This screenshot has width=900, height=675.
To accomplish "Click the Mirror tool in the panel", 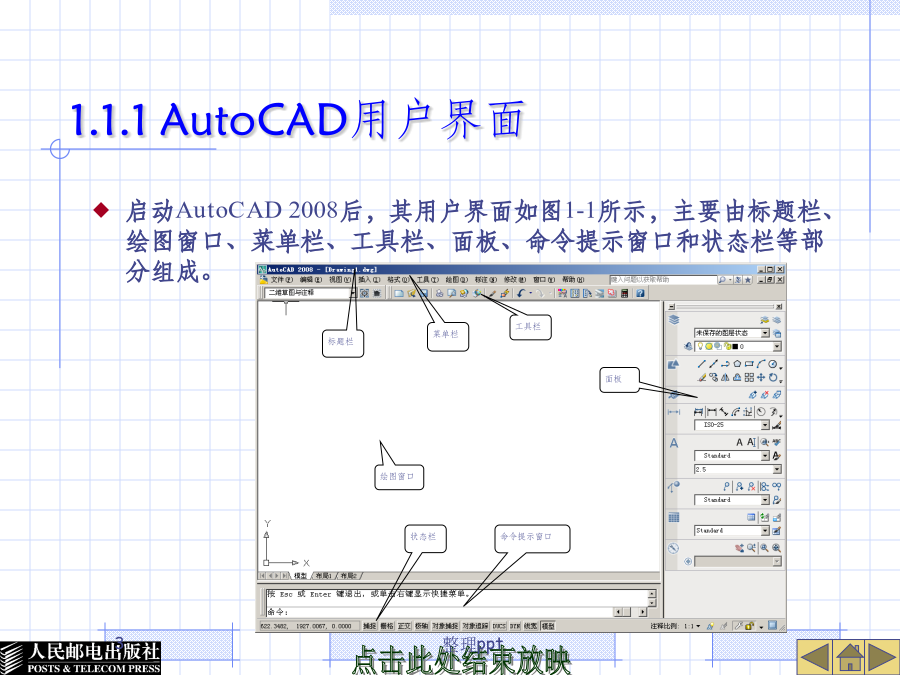I will click(725, 378).
